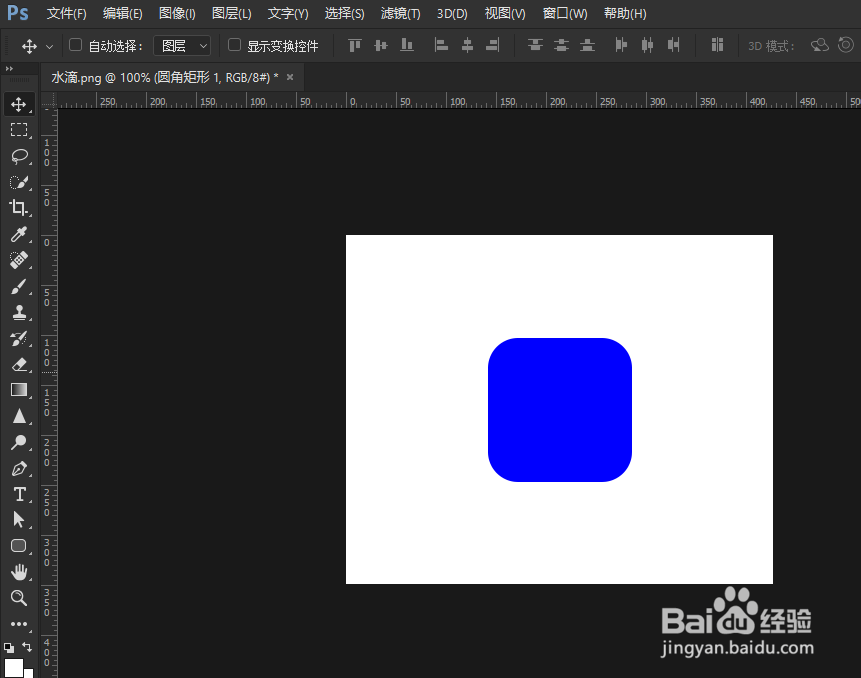The width and height of the screenshot is (861, 678).
Task: Open the 滤镜(T) menu
Action: [400, 13]
